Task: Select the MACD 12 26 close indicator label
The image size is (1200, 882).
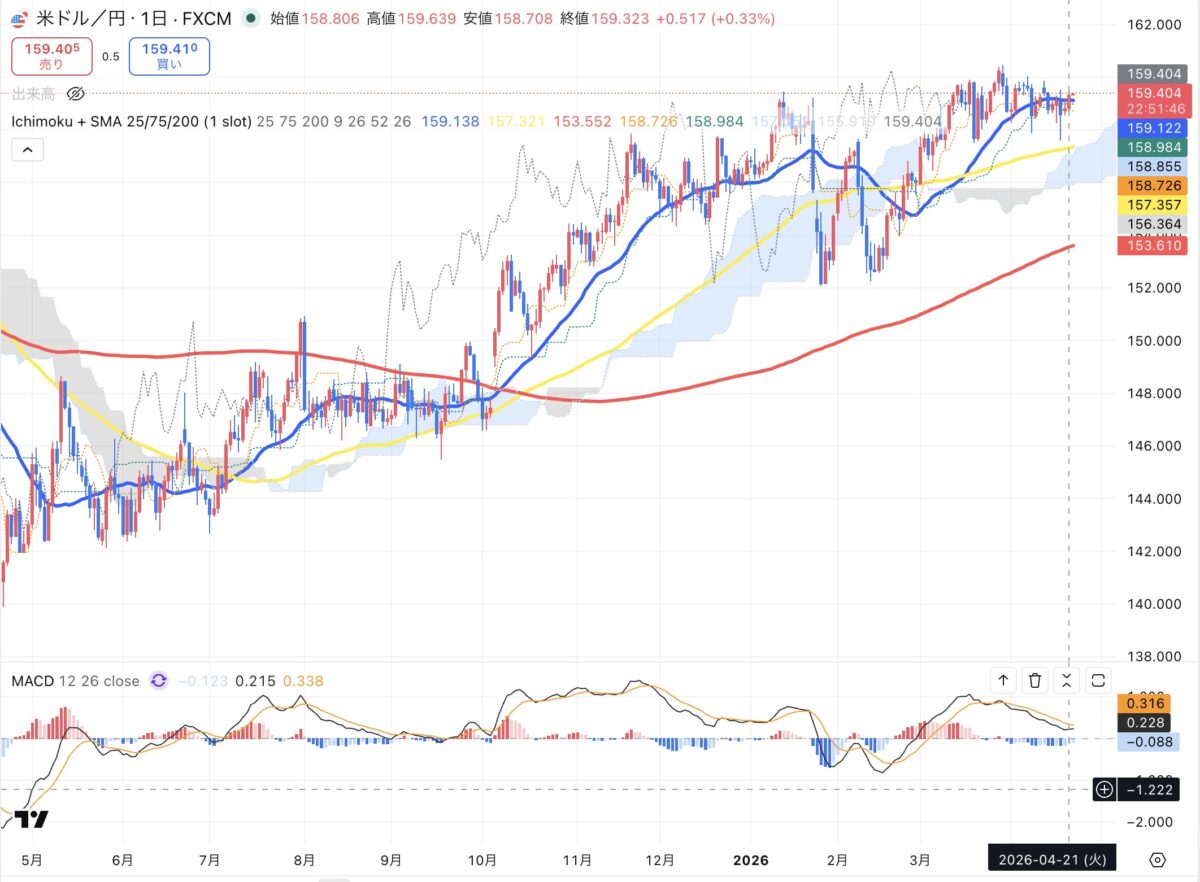Action: click(75, 681)
